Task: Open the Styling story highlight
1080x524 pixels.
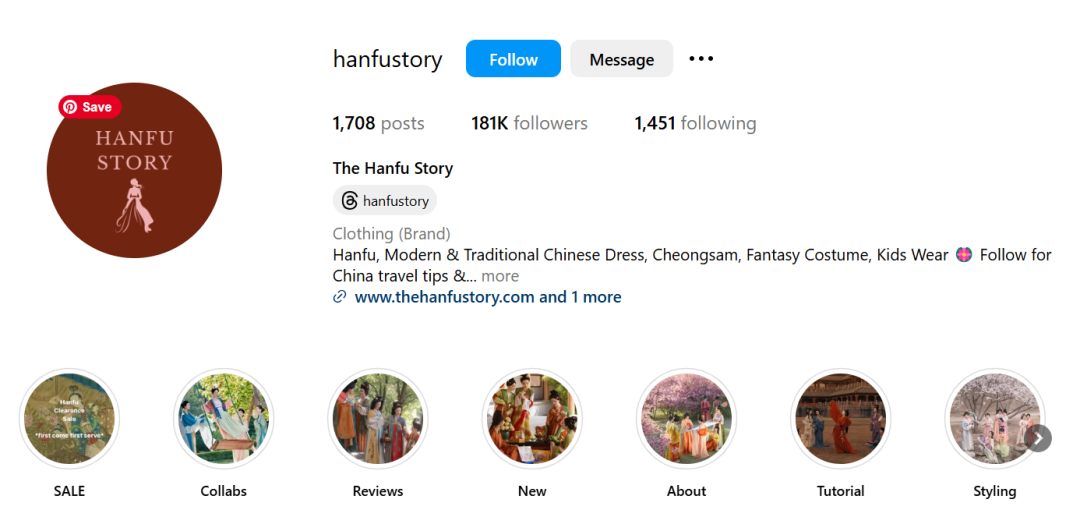Action: (x=995, y=419)
